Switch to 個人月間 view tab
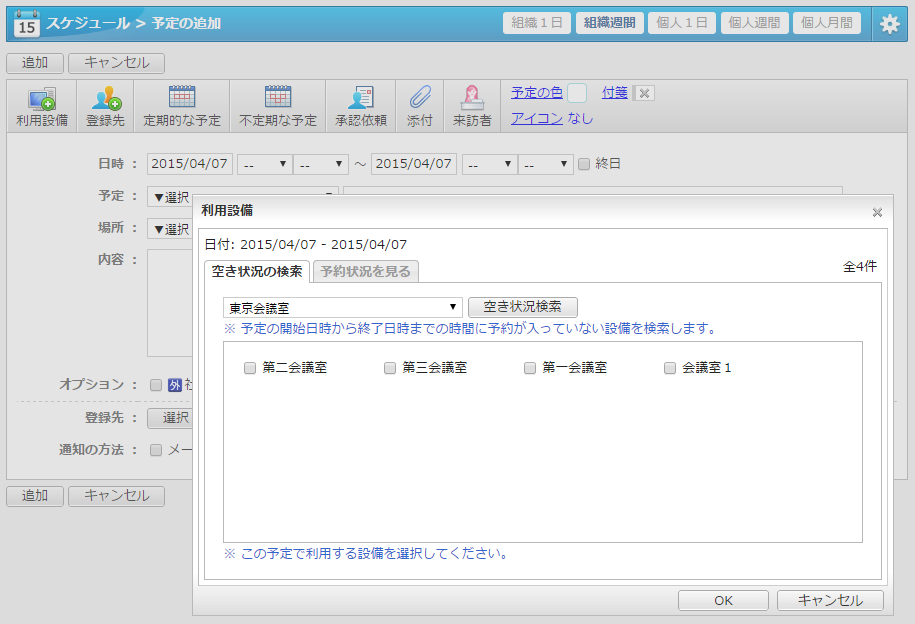 click(826, 23)
